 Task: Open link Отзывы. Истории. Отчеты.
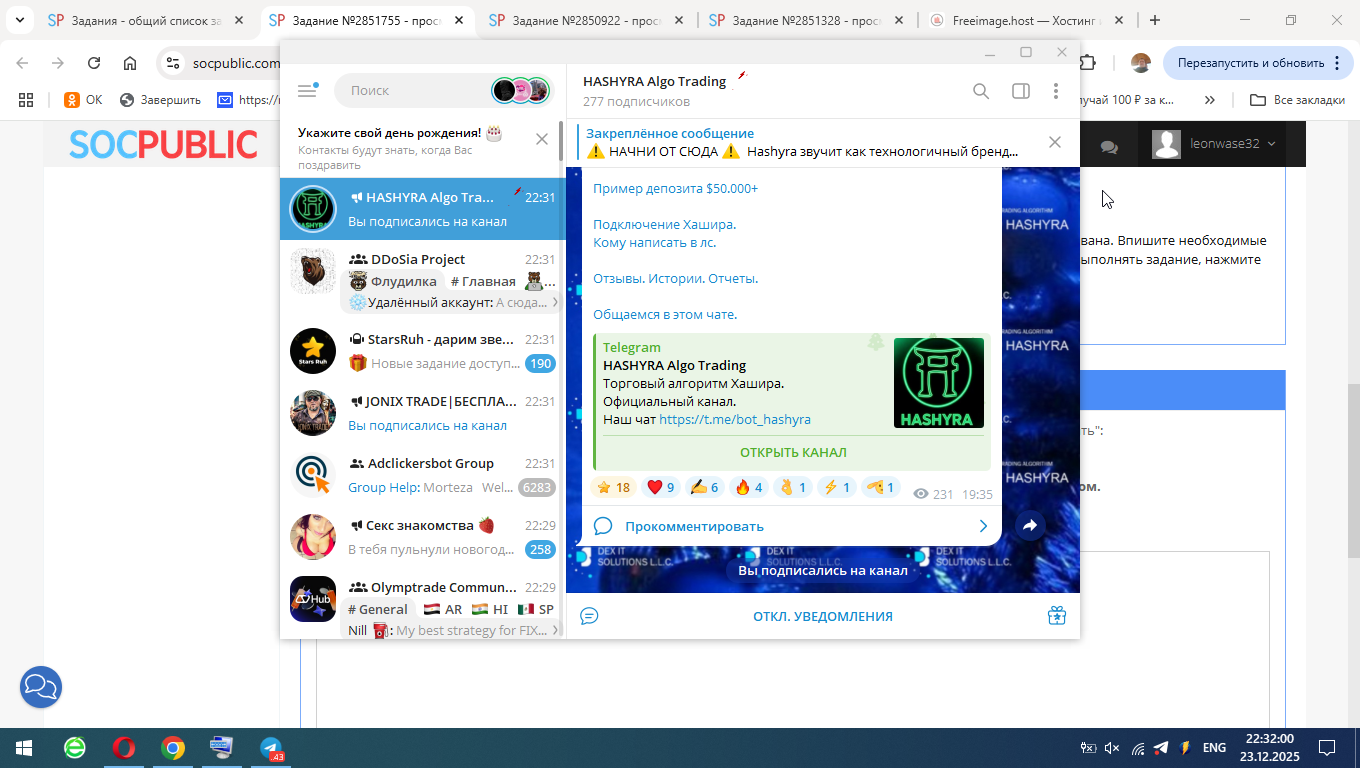coord(676,278)
